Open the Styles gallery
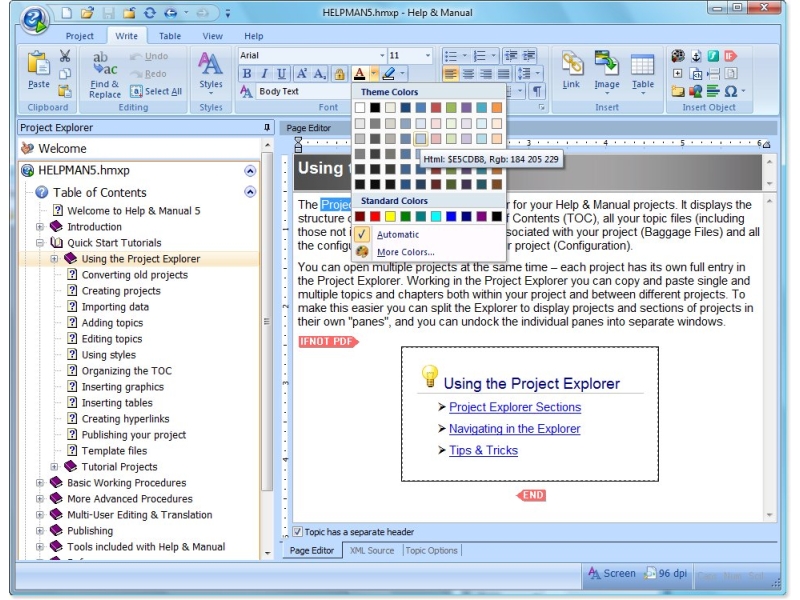Viewport: 800px width, 600px height. click(x=210, y=72)
